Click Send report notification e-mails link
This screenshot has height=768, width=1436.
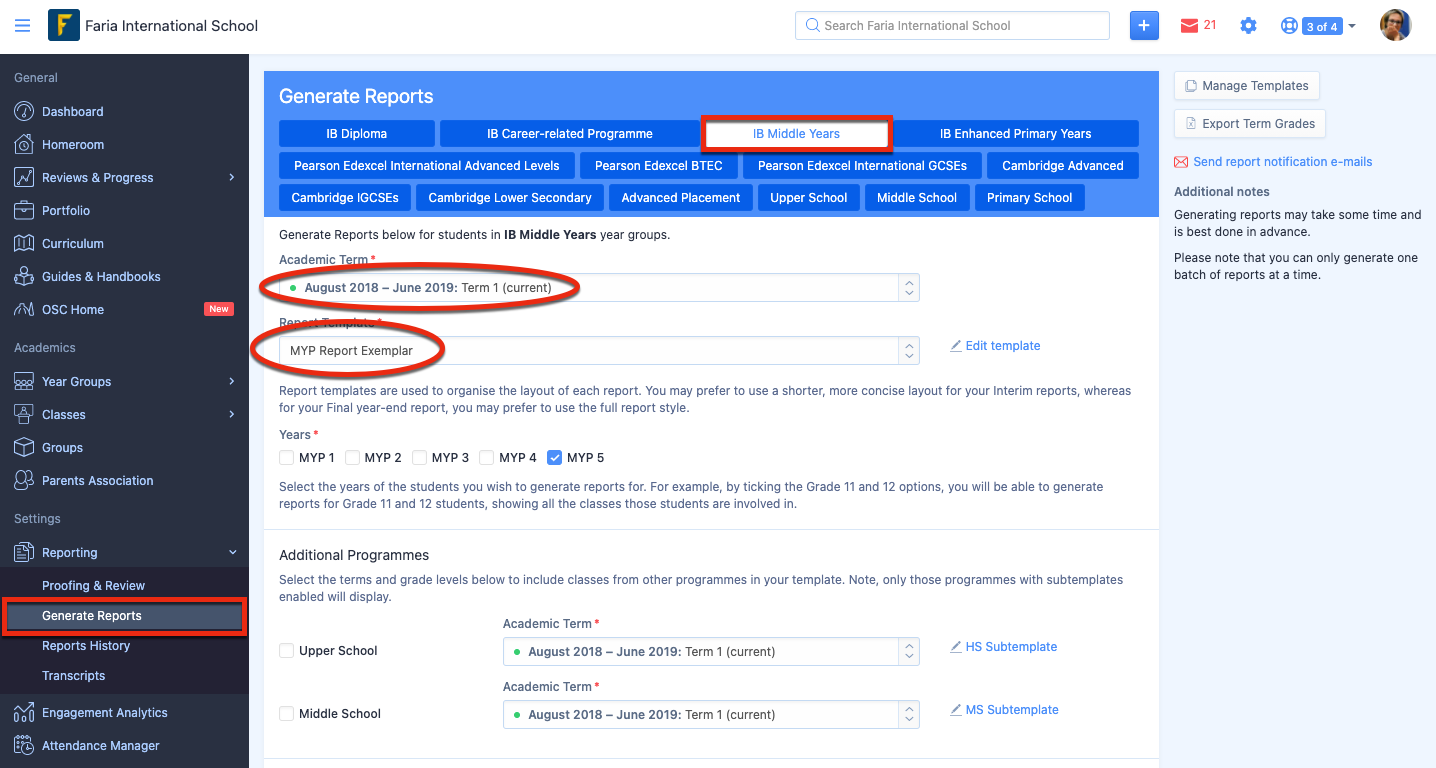tap(1282, 162)
